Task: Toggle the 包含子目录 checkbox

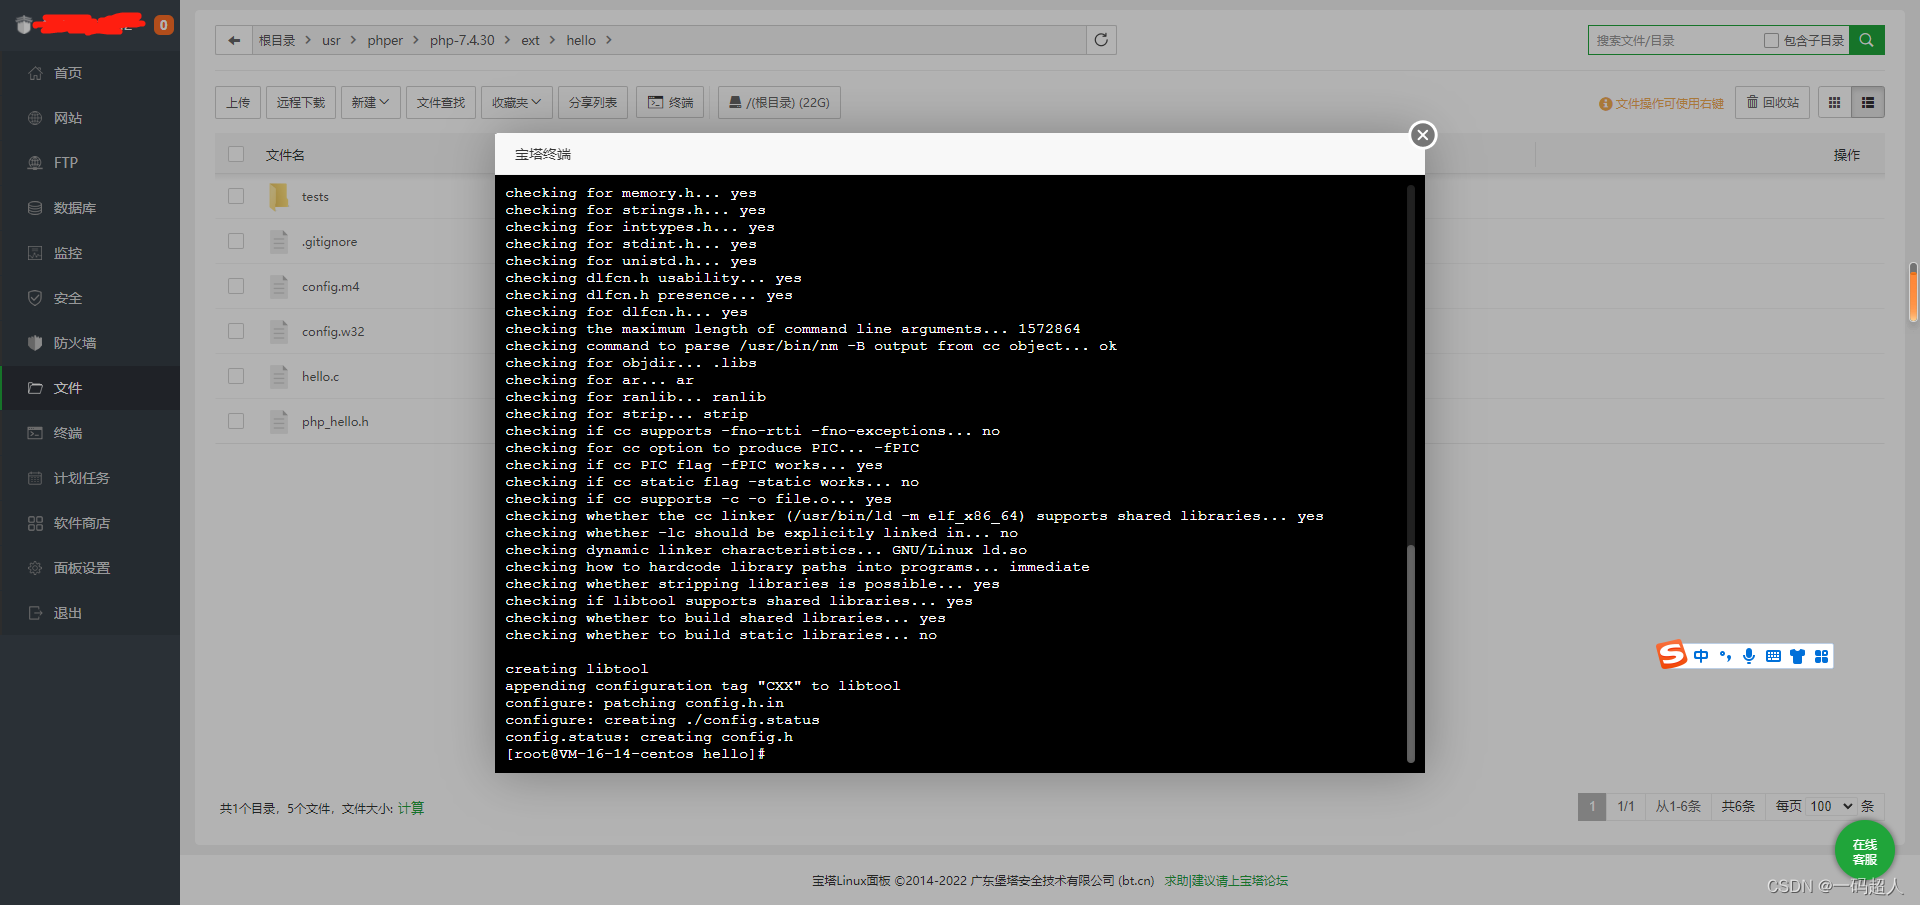Action: click(1771, 40)
